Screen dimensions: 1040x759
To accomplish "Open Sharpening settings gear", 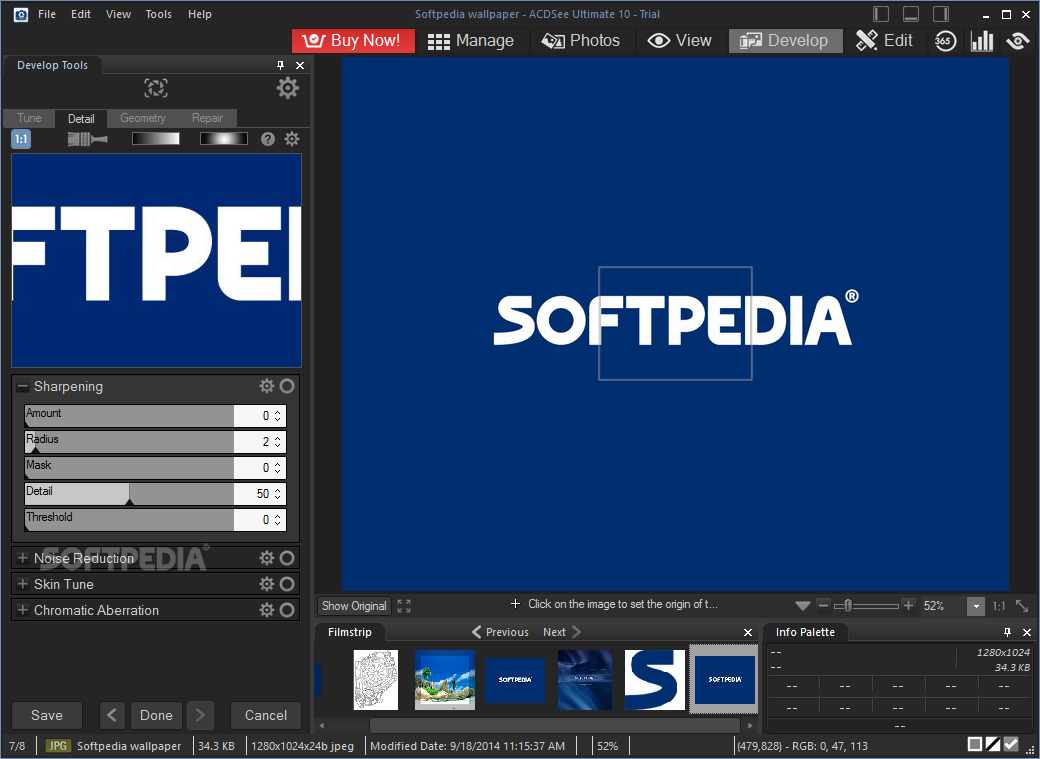I will point(267,386).
